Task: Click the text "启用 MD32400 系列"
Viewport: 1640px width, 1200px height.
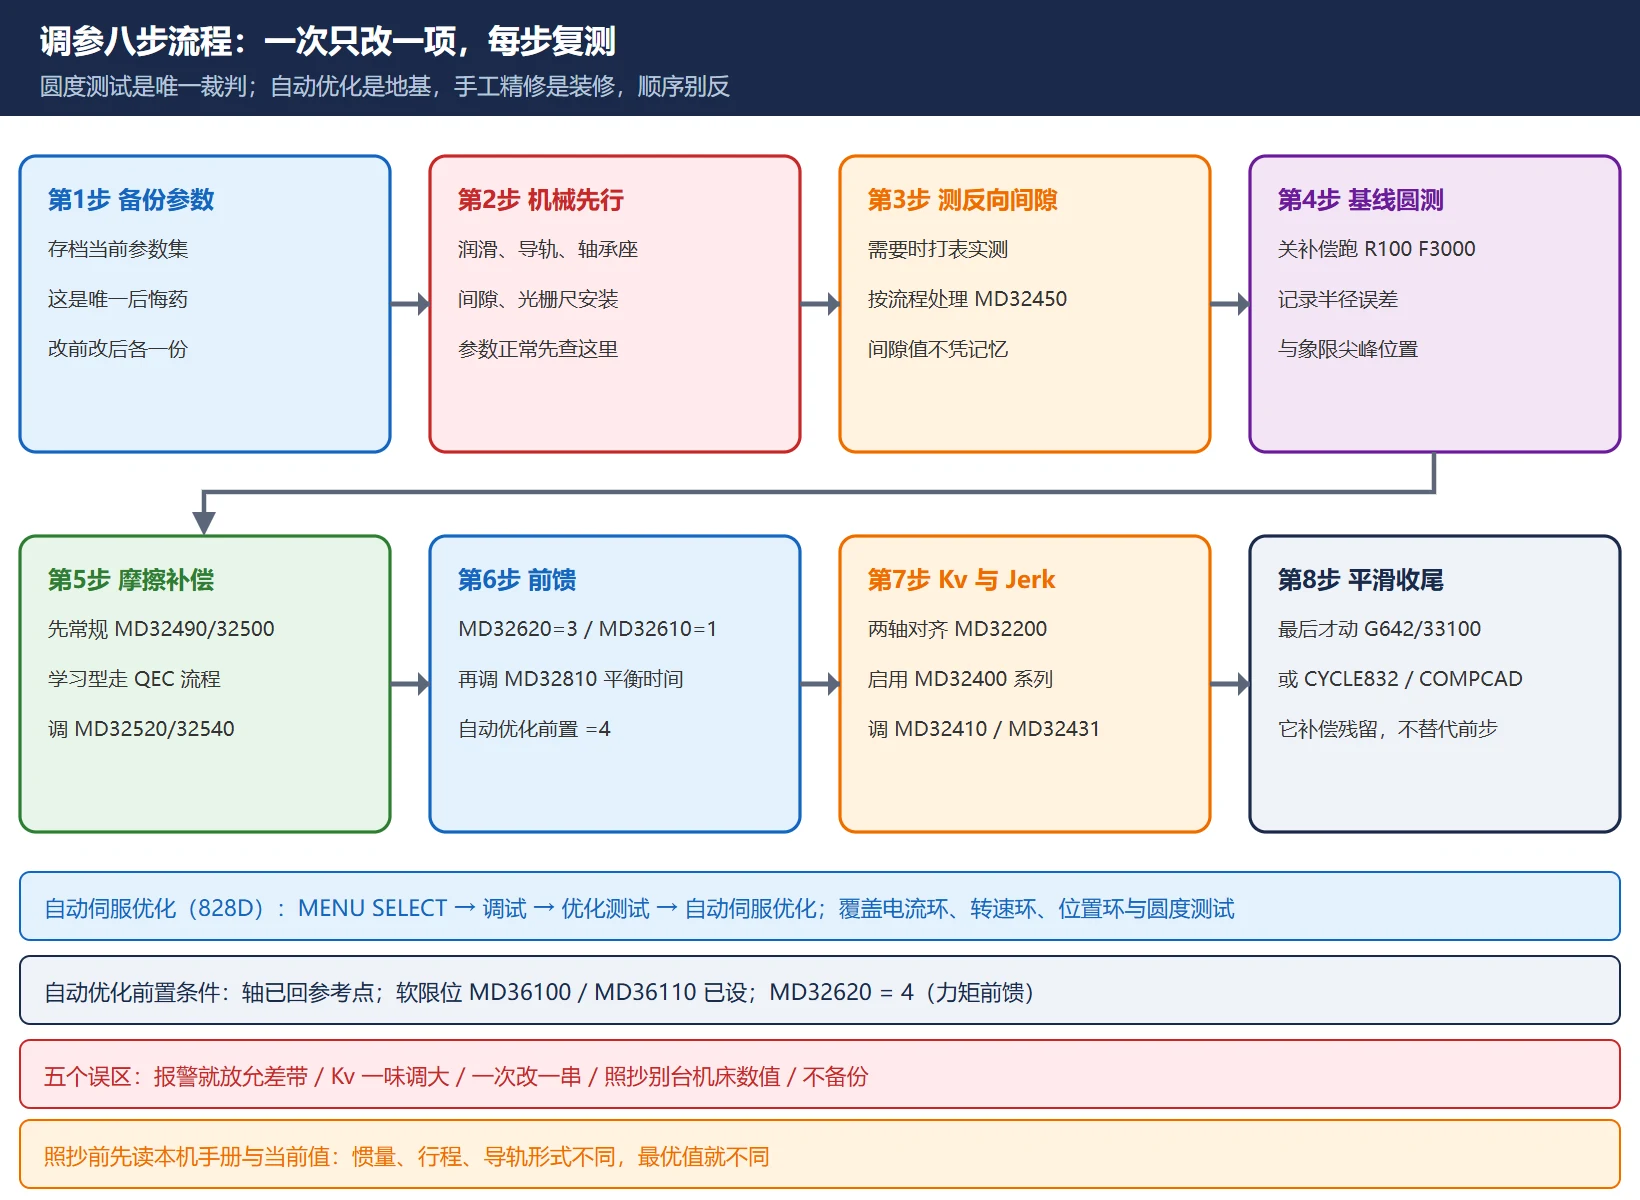Action: pyautogui.click(x=961, y=679)
